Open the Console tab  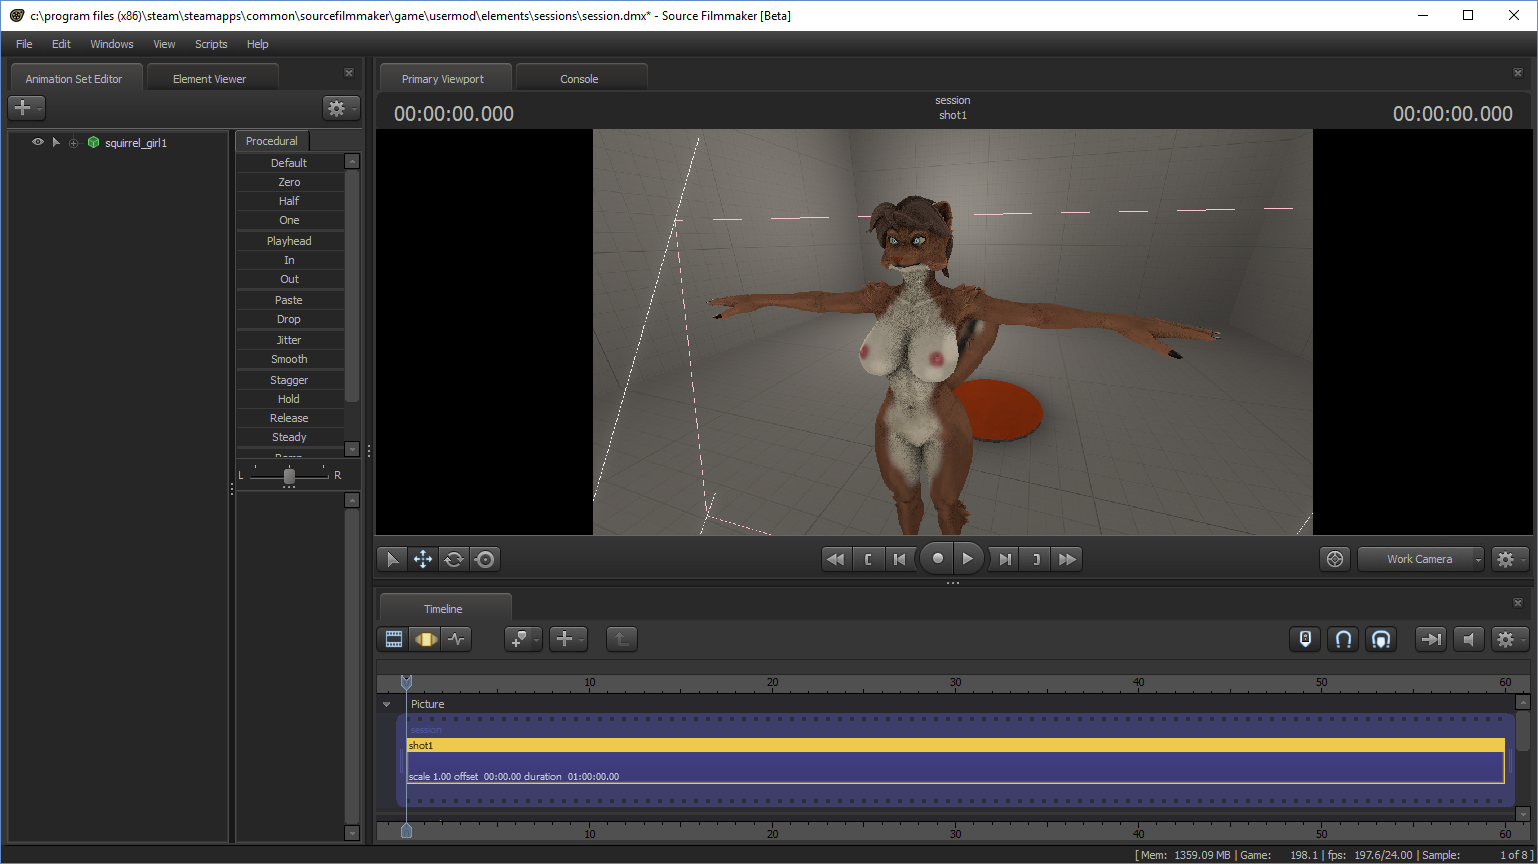[x=579, y=79]
